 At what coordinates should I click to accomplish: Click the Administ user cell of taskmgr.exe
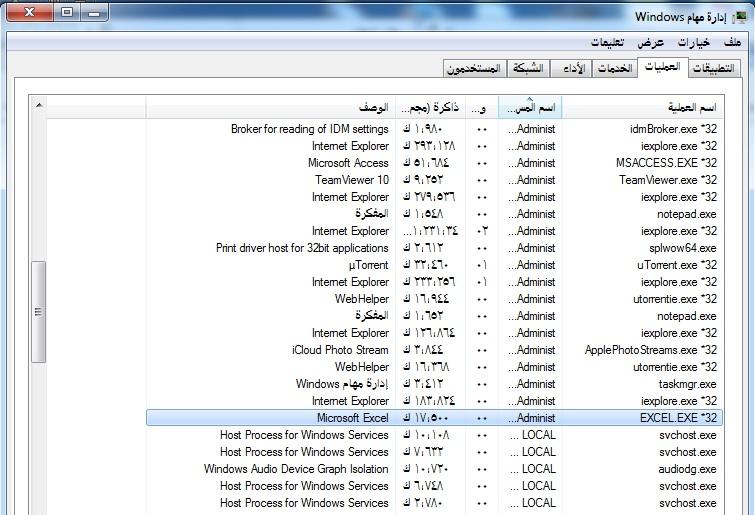coord(531,384)
